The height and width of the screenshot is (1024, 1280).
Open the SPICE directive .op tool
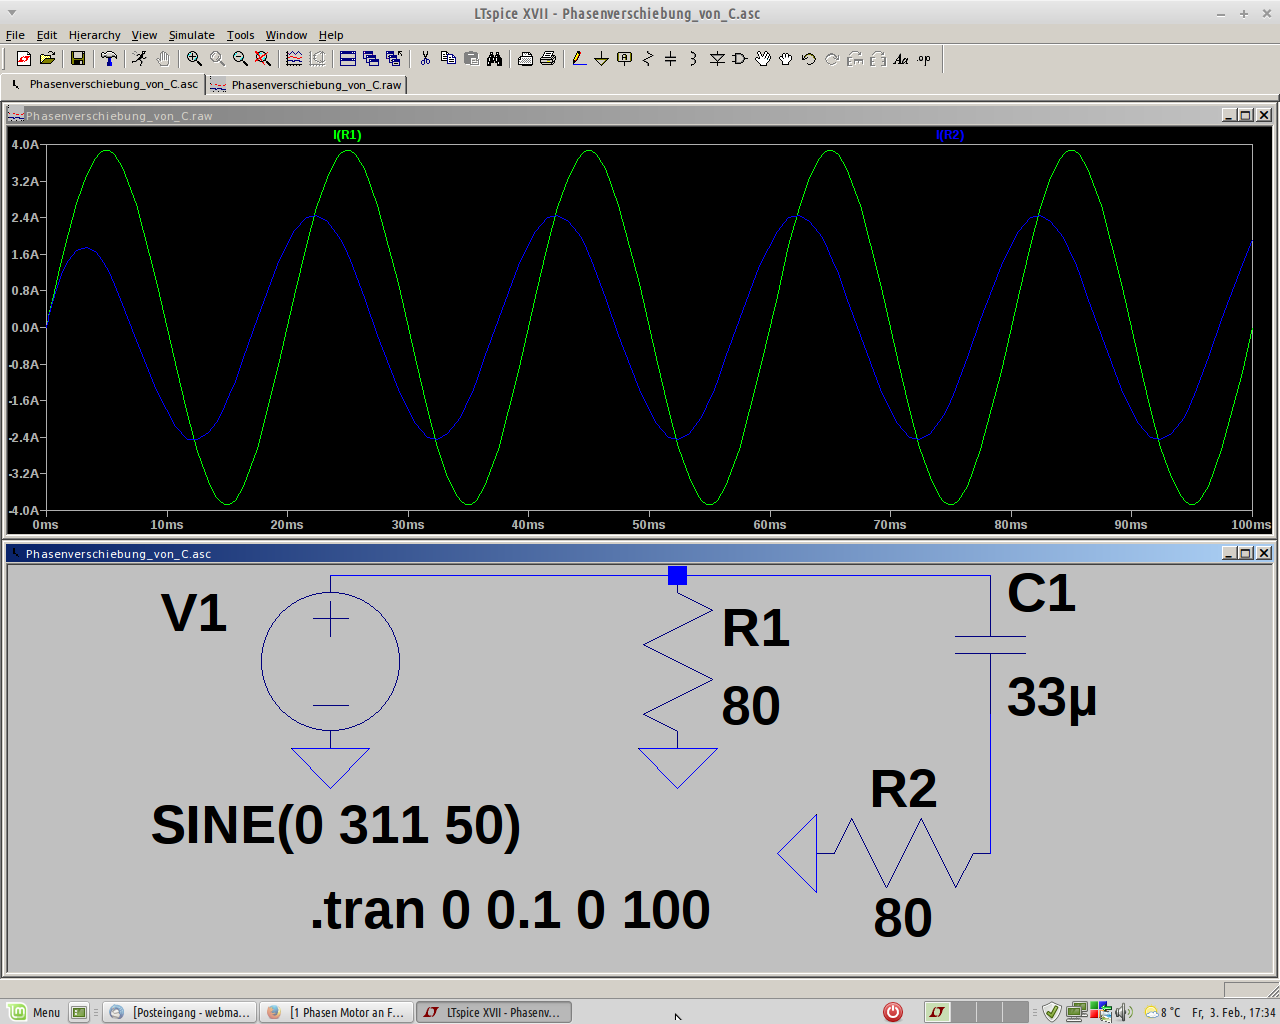[924, 59]
